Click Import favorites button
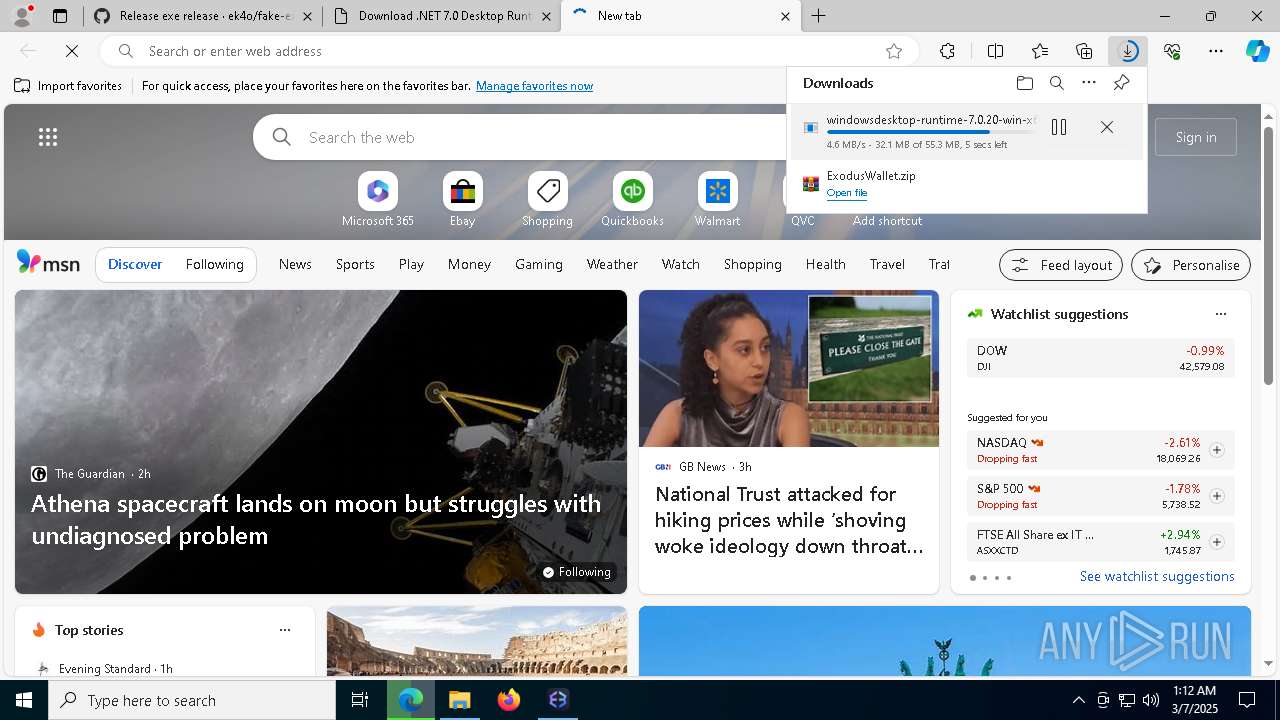Image resolution: width=1280 pixels, height=720 pixels. pyautogui.click(x=68, y=86)
